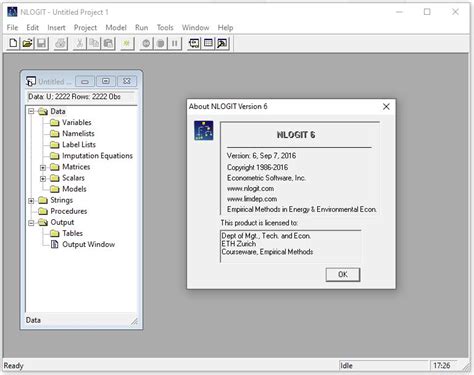Click the Idle status bar pane
The height and width of the screenshot is (375, 474).
pos(383,365)
